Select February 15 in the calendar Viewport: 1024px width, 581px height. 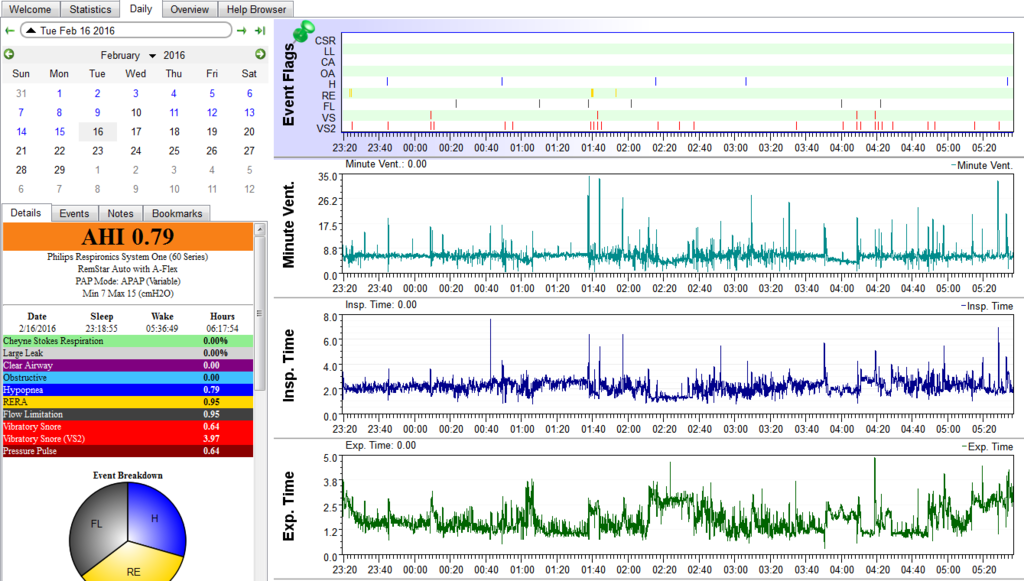coord(59,131)
